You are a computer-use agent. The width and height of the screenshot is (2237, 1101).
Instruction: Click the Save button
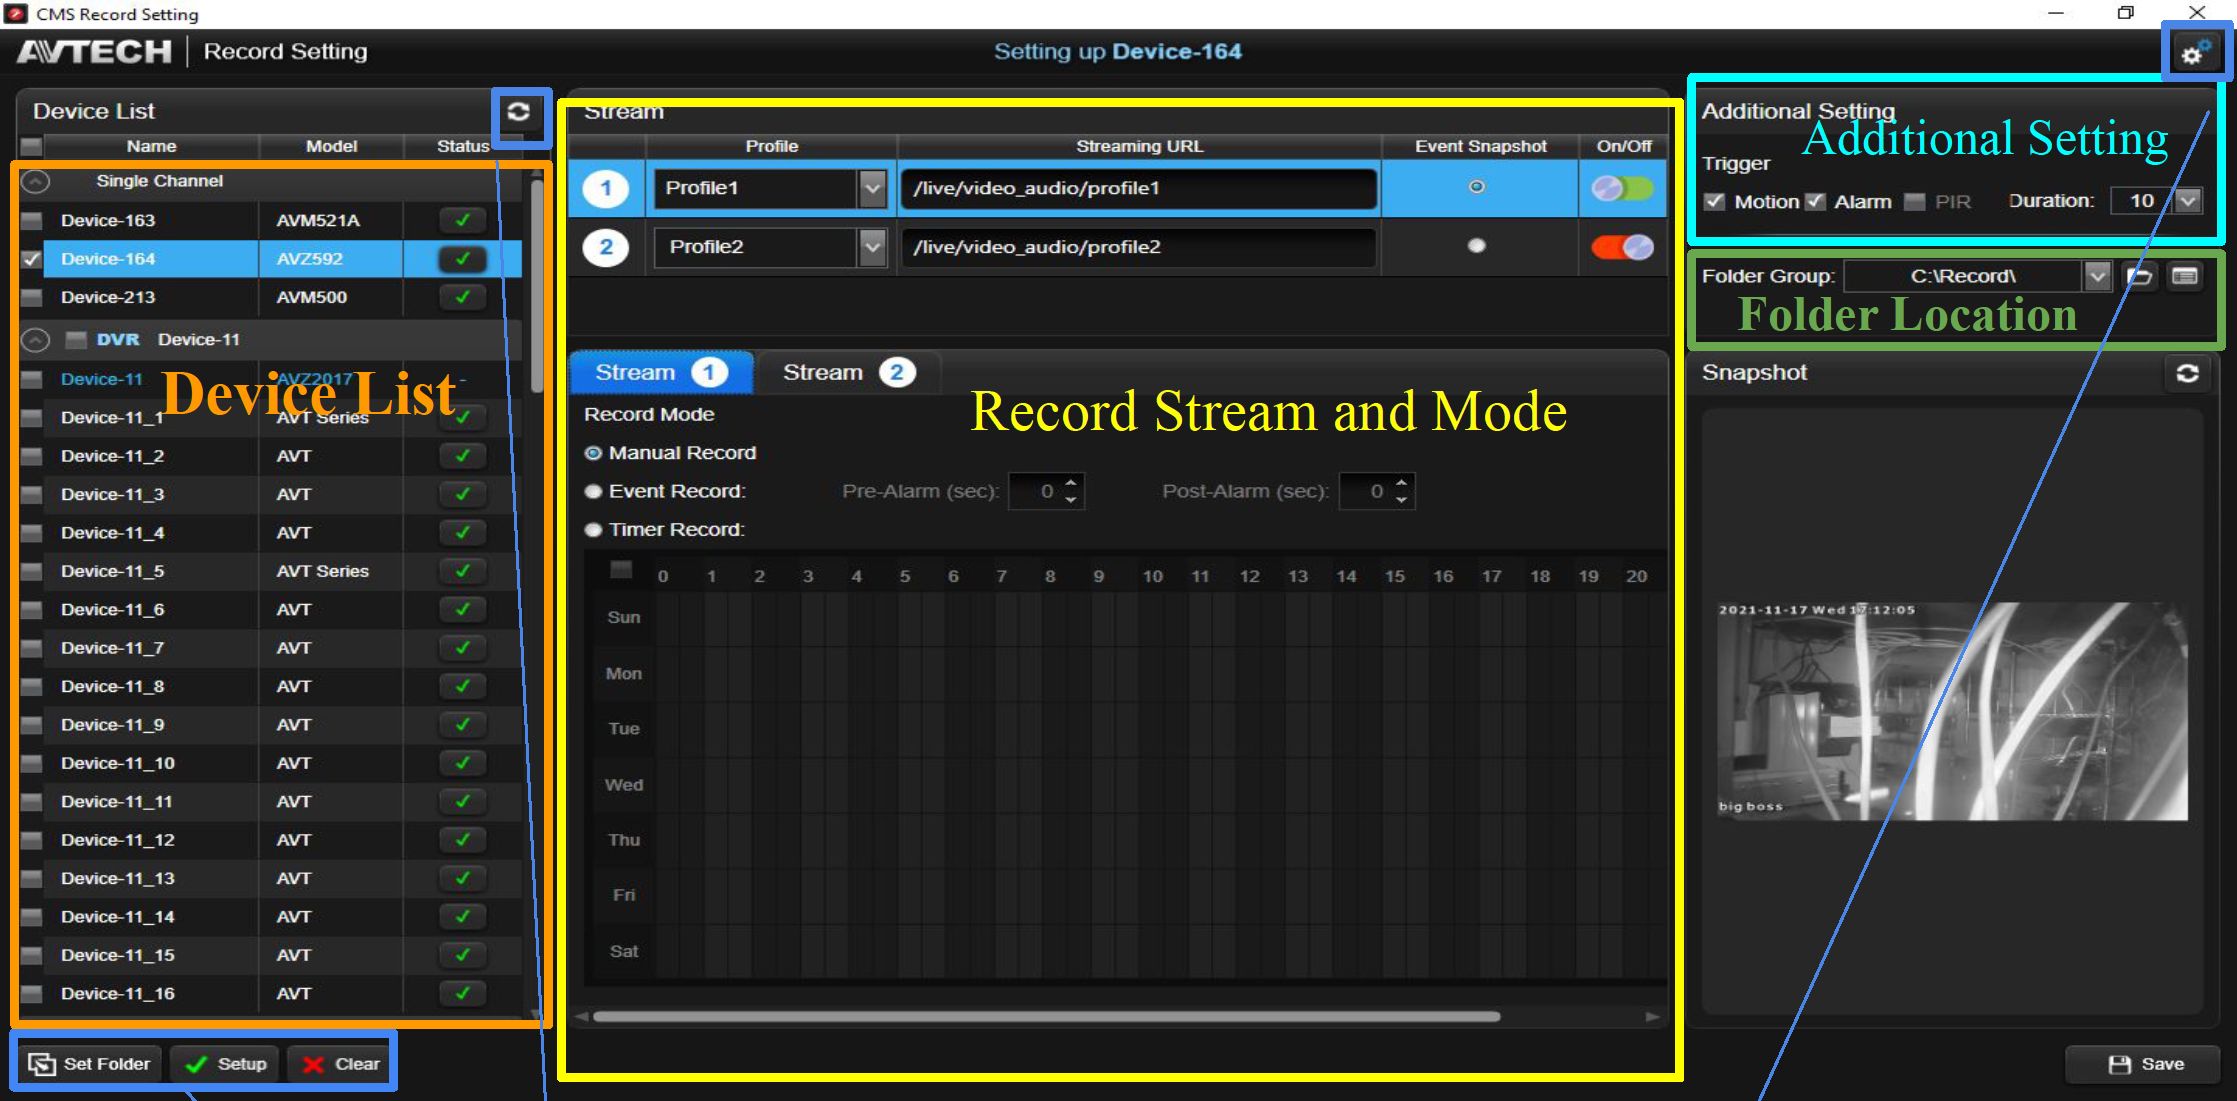click(2145, 1064)
